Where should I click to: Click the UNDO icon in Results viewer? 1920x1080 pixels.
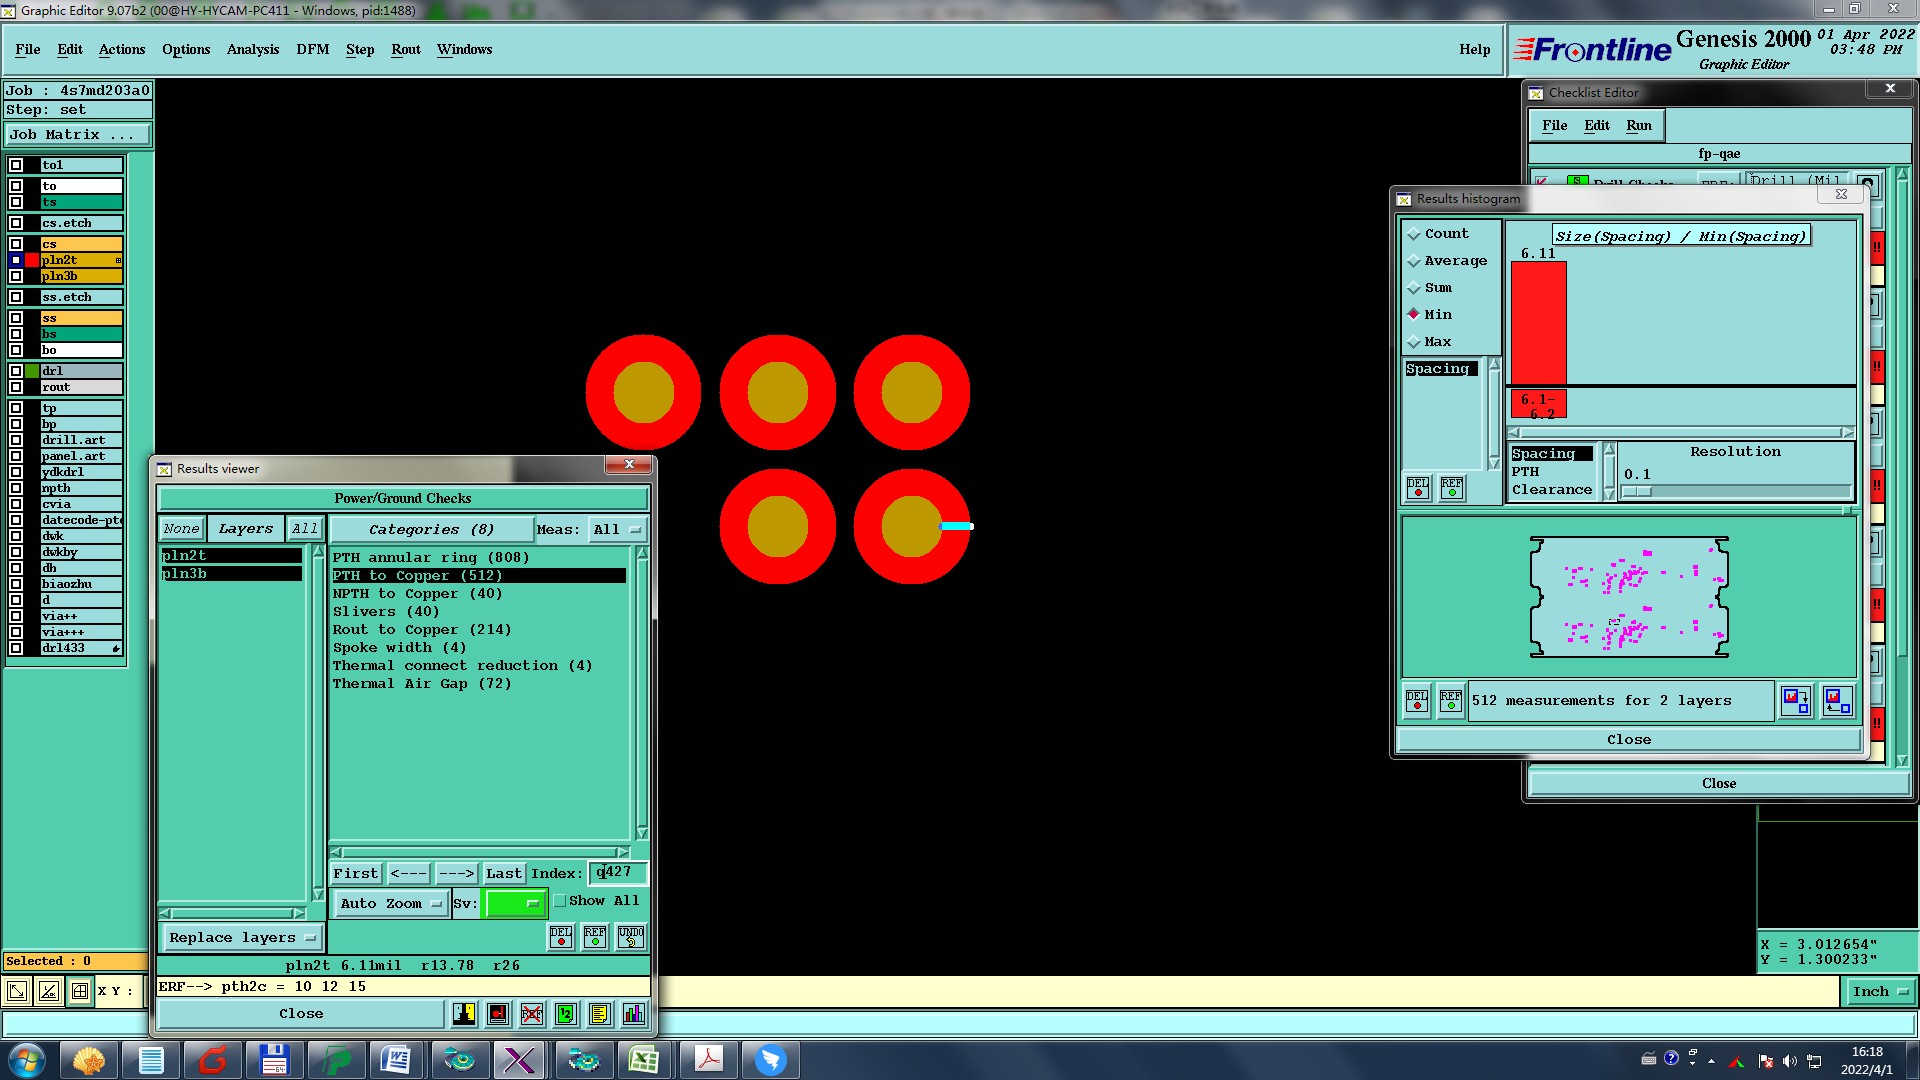click(631, 937)
